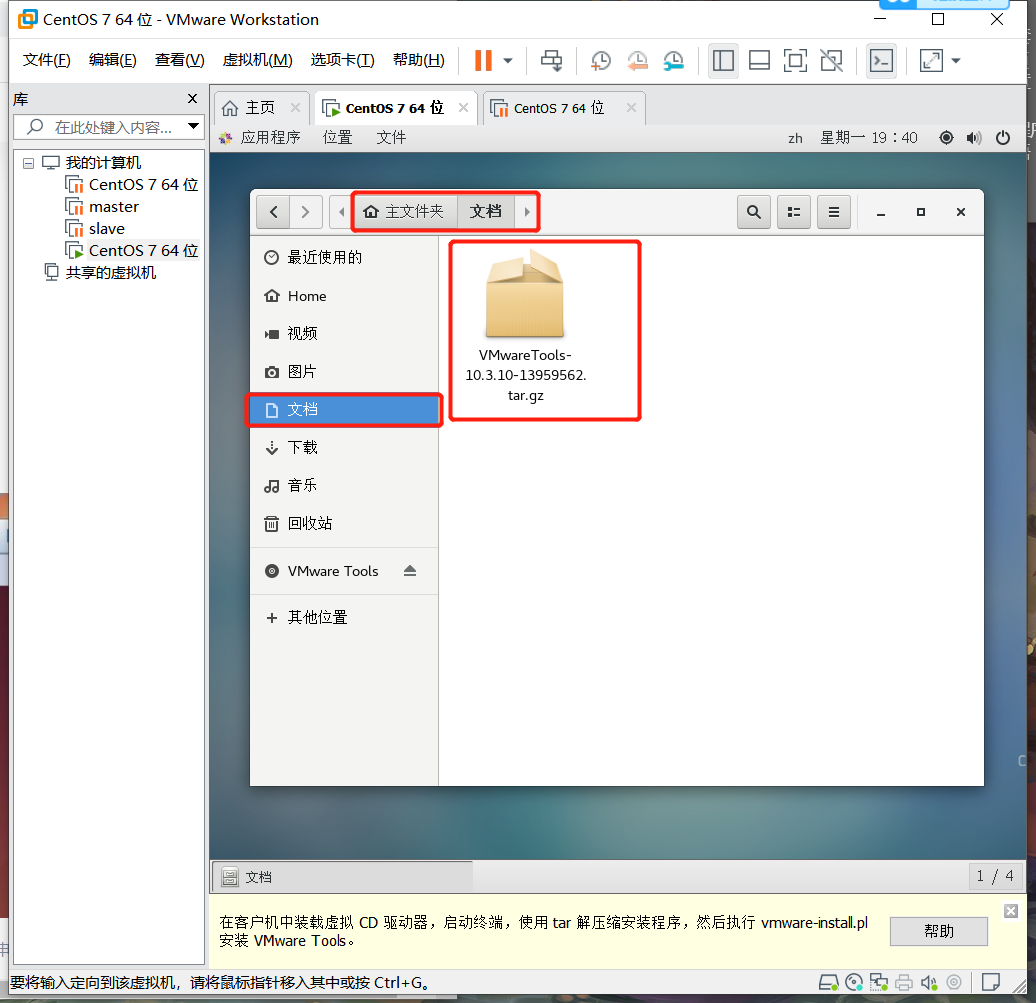The height and width of the screenshot is (1003, 1036).
Task: Open 音乐 folder in sidebar
Action: (344, 486)
